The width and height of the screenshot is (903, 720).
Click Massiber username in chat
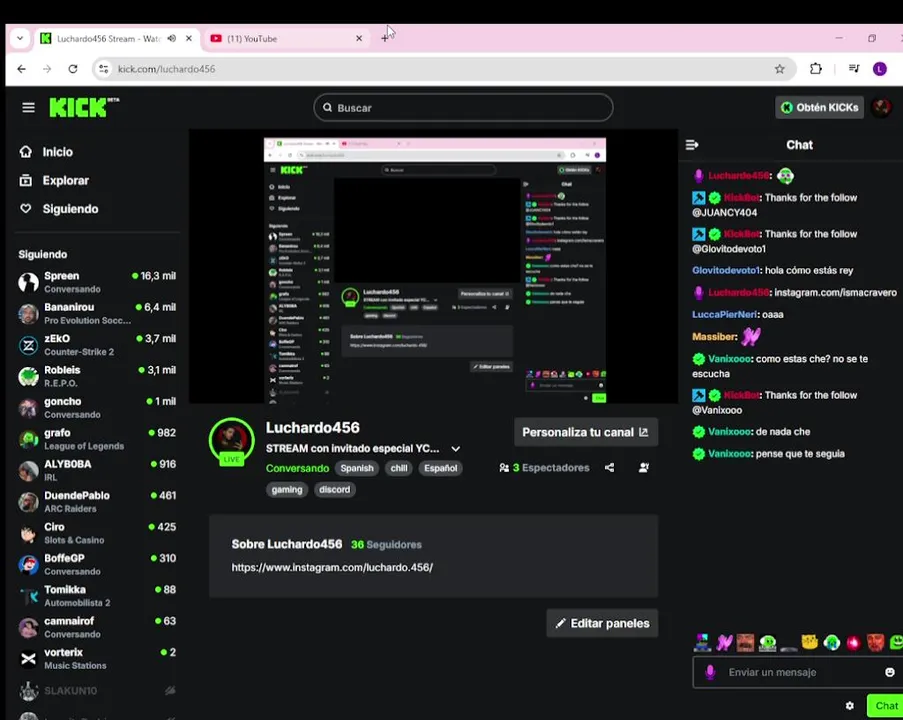click(x=714, y=336)
